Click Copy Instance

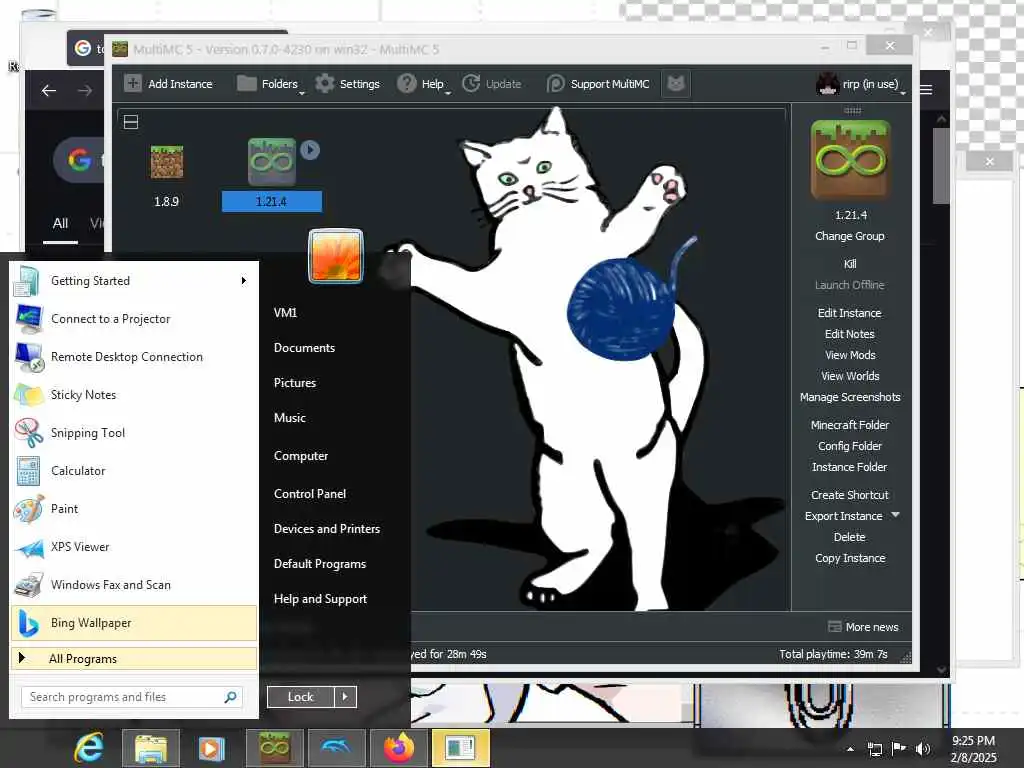[x=850, y=558]
